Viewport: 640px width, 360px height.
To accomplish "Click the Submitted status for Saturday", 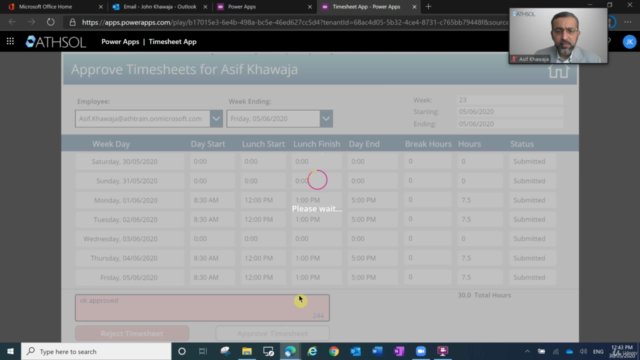I will click(532, 162).
